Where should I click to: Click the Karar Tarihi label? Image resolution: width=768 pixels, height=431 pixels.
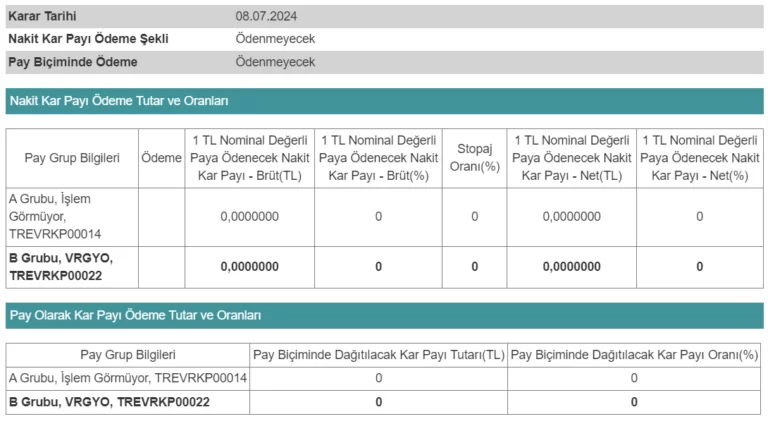pos(42,16)
